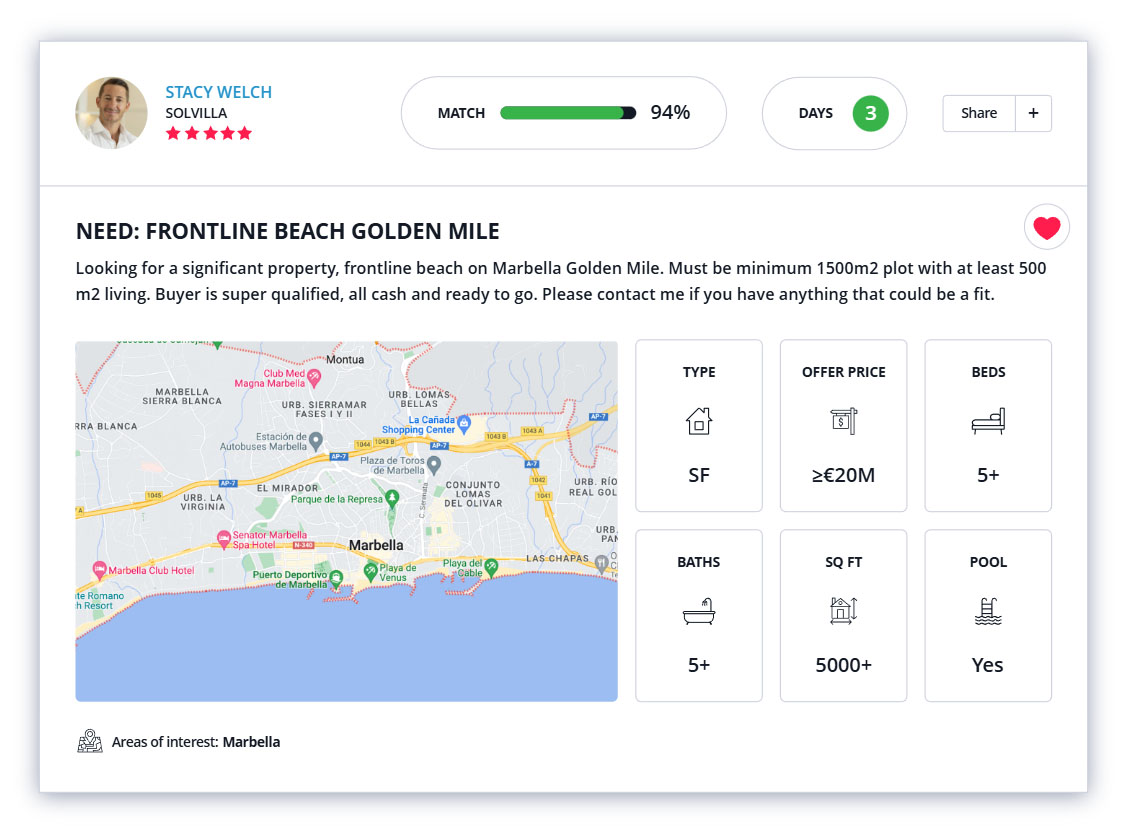
Task: Click the area measurement icon under SQ FT
Action: [843, 611]
